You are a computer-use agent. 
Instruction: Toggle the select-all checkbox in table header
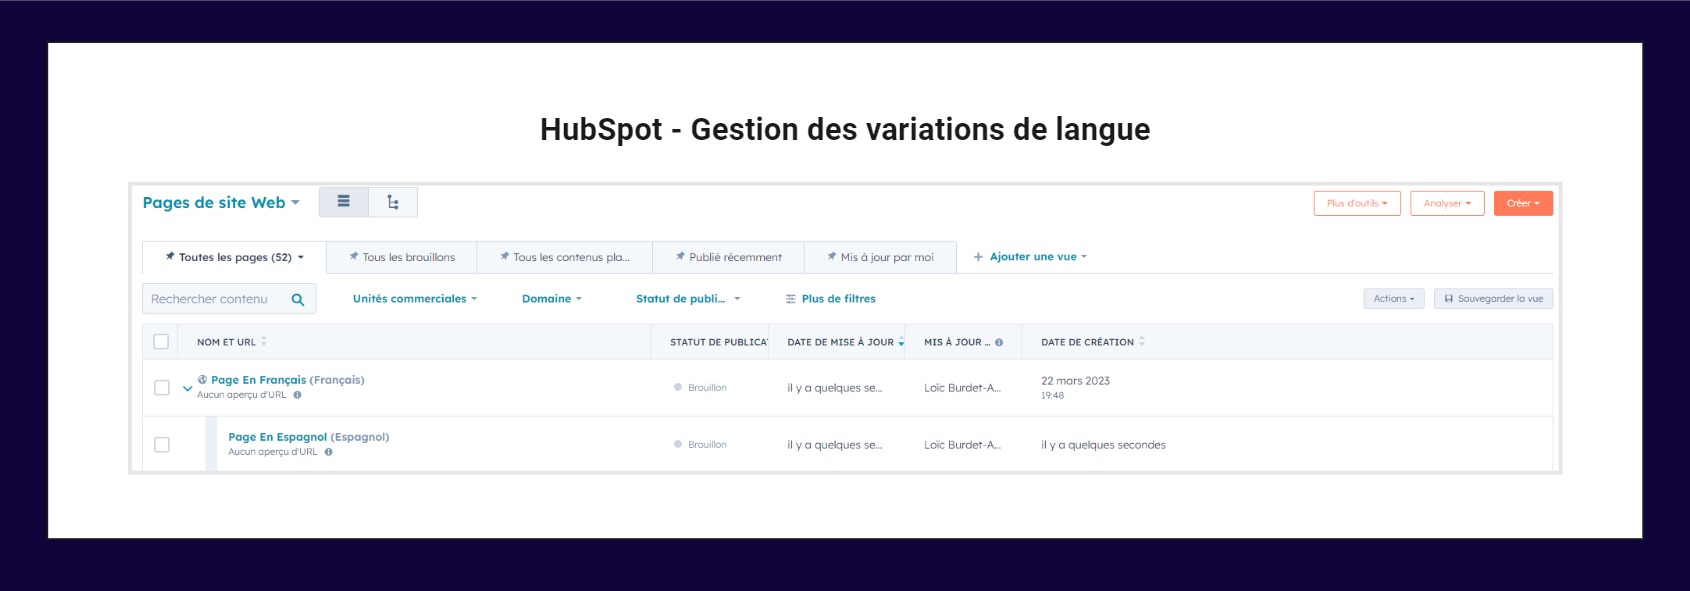pyautogui.click(x=161, y=342)
